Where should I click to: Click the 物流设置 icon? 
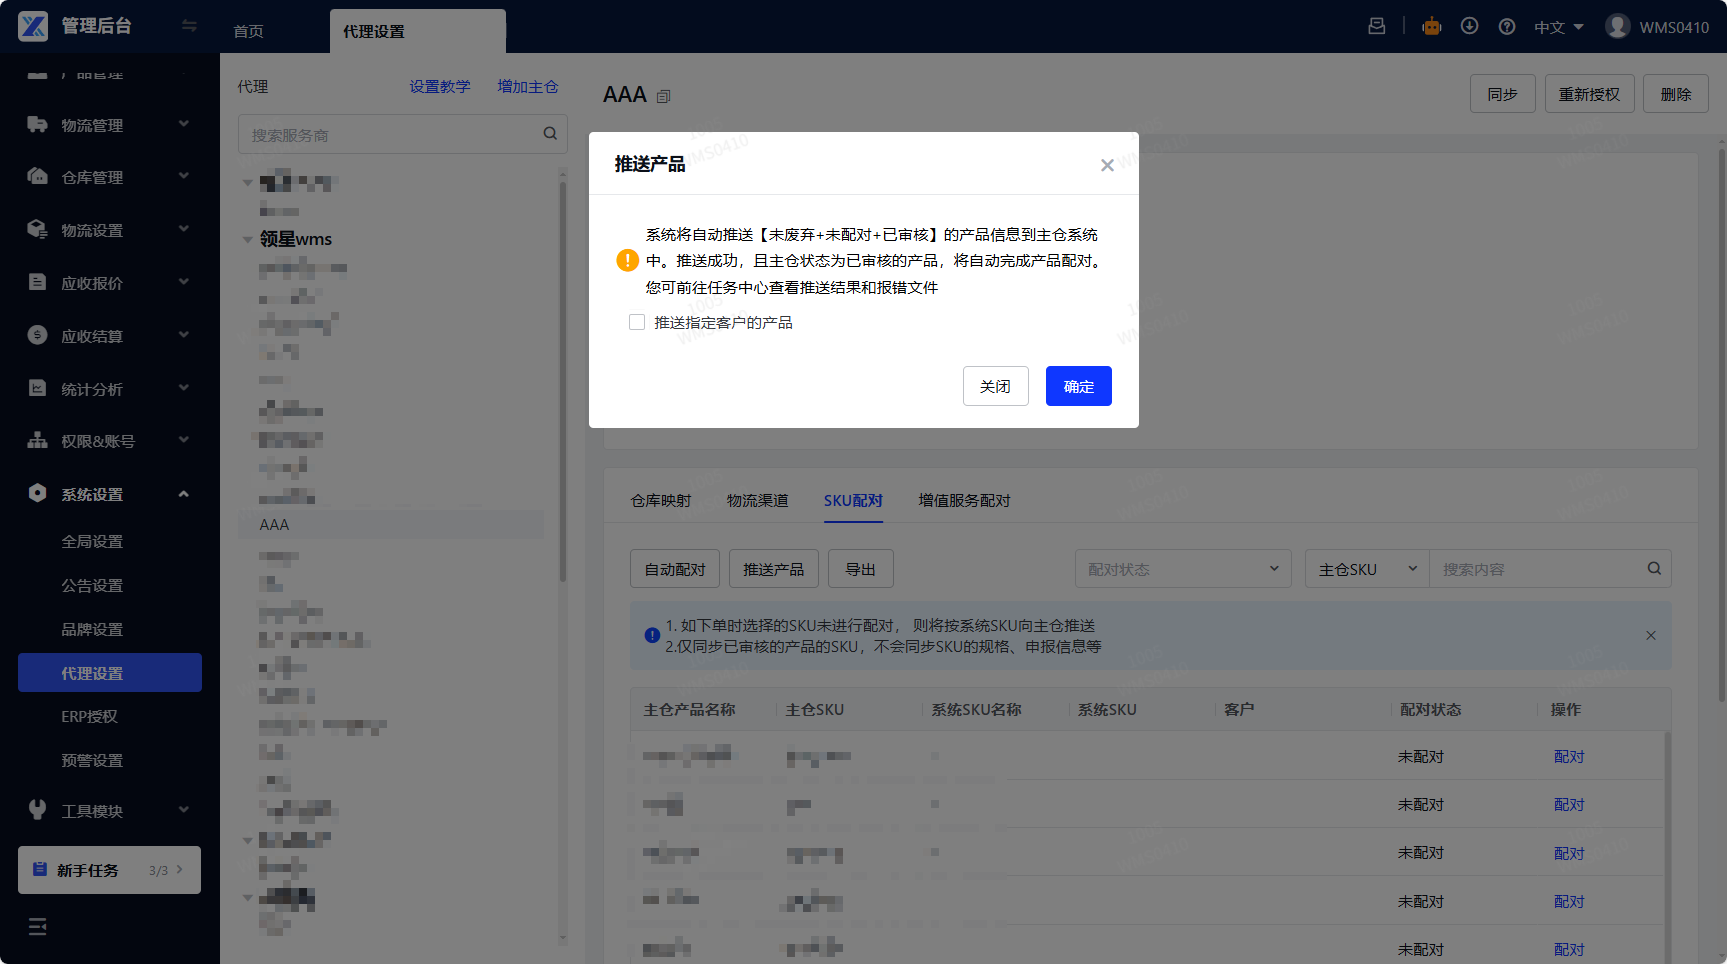[x=37, y=229]
